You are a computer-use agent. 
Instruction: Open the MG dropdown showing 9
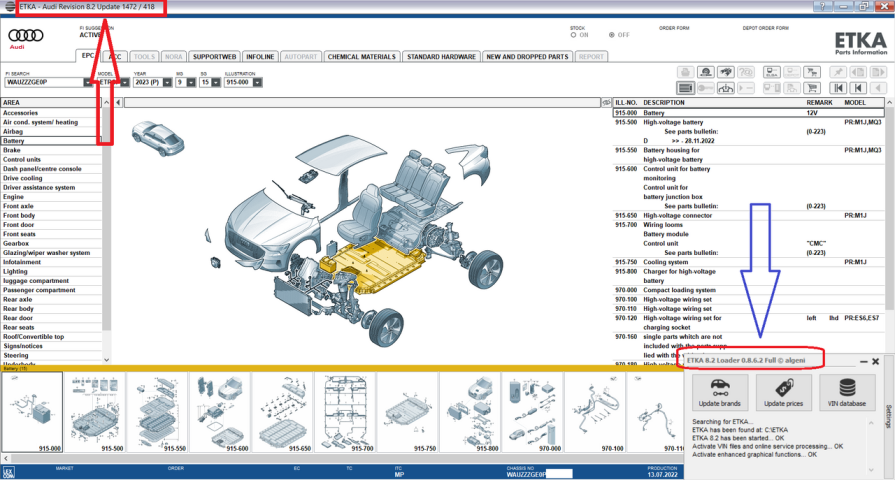[191, 82]
